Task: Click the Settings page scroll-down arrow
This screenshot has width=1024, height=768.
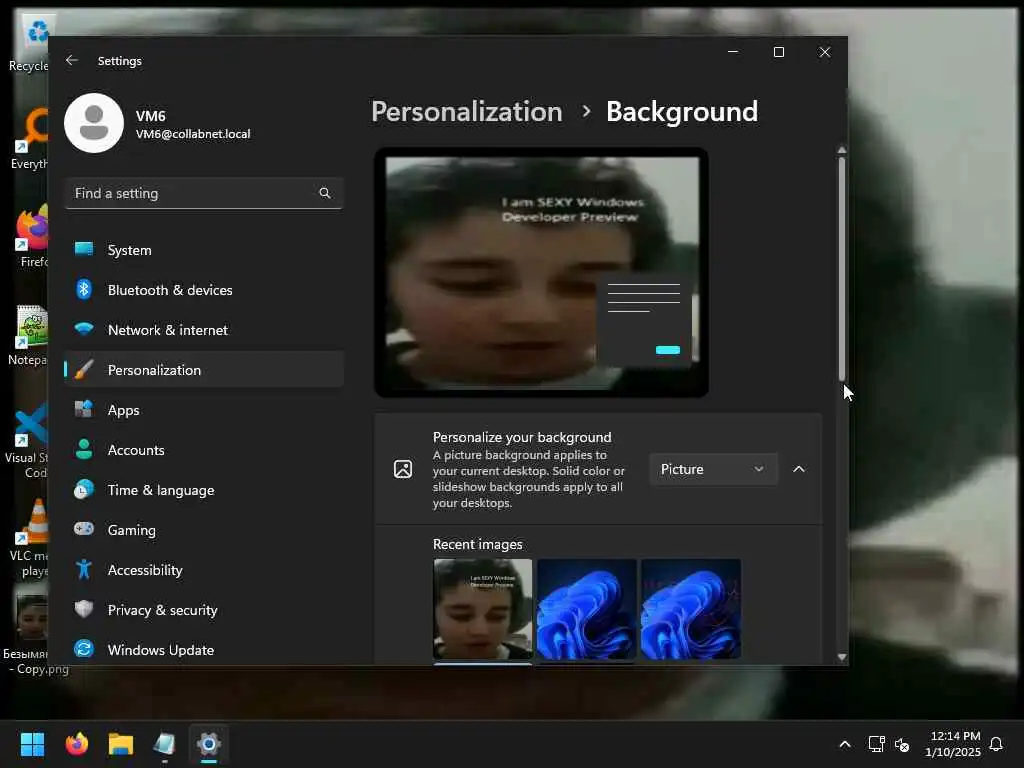Action: pyautogui.click(x=842, y=657)
